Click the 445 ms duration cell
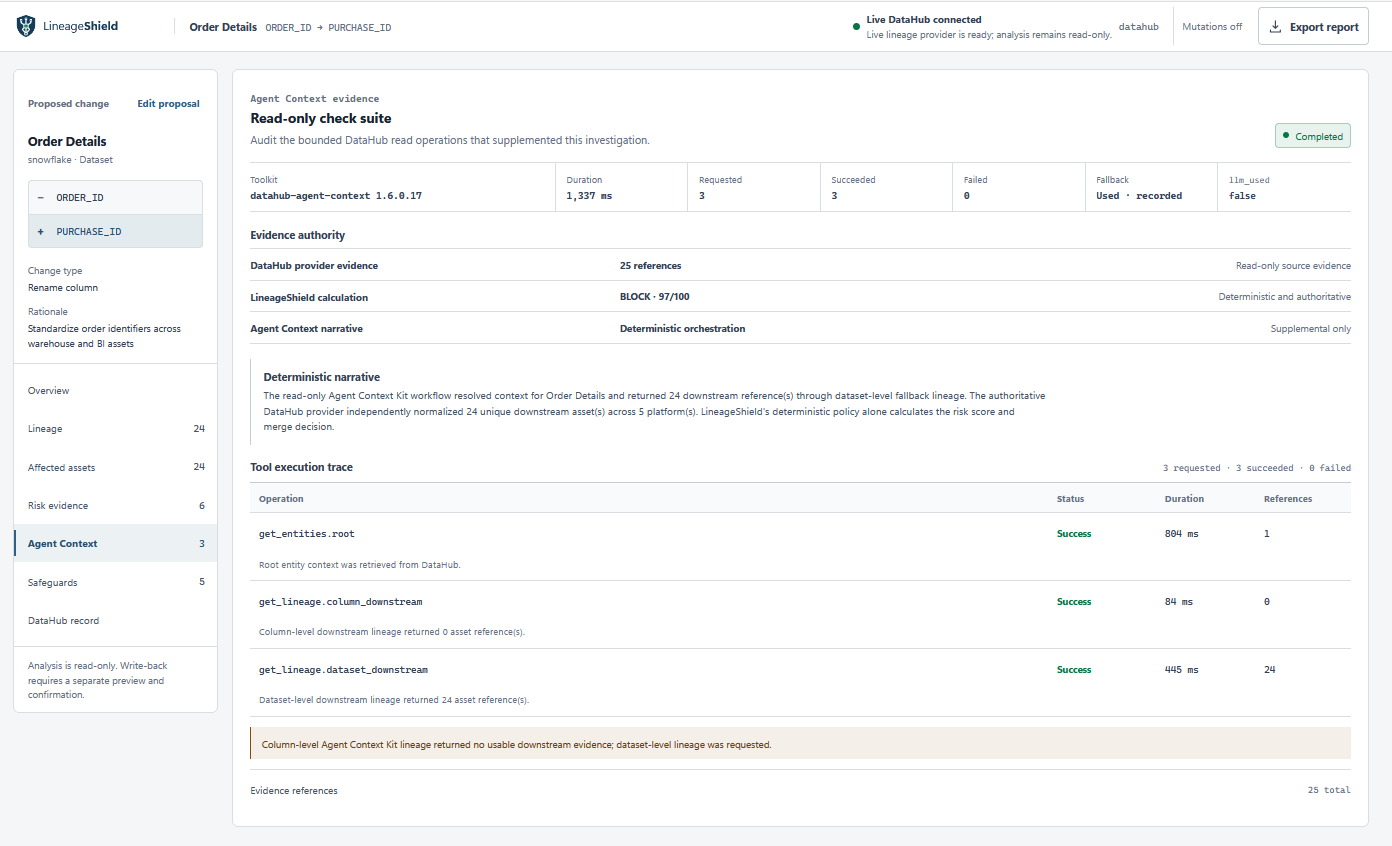 (x=1181, y=670)
